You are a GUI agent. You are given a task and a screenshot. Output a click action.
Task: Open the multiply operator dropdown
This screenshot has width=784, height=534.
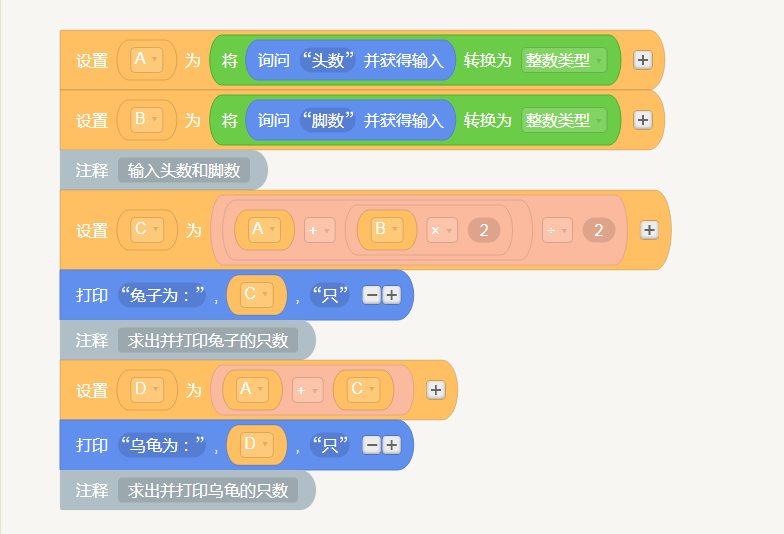(x=442, y=230)
